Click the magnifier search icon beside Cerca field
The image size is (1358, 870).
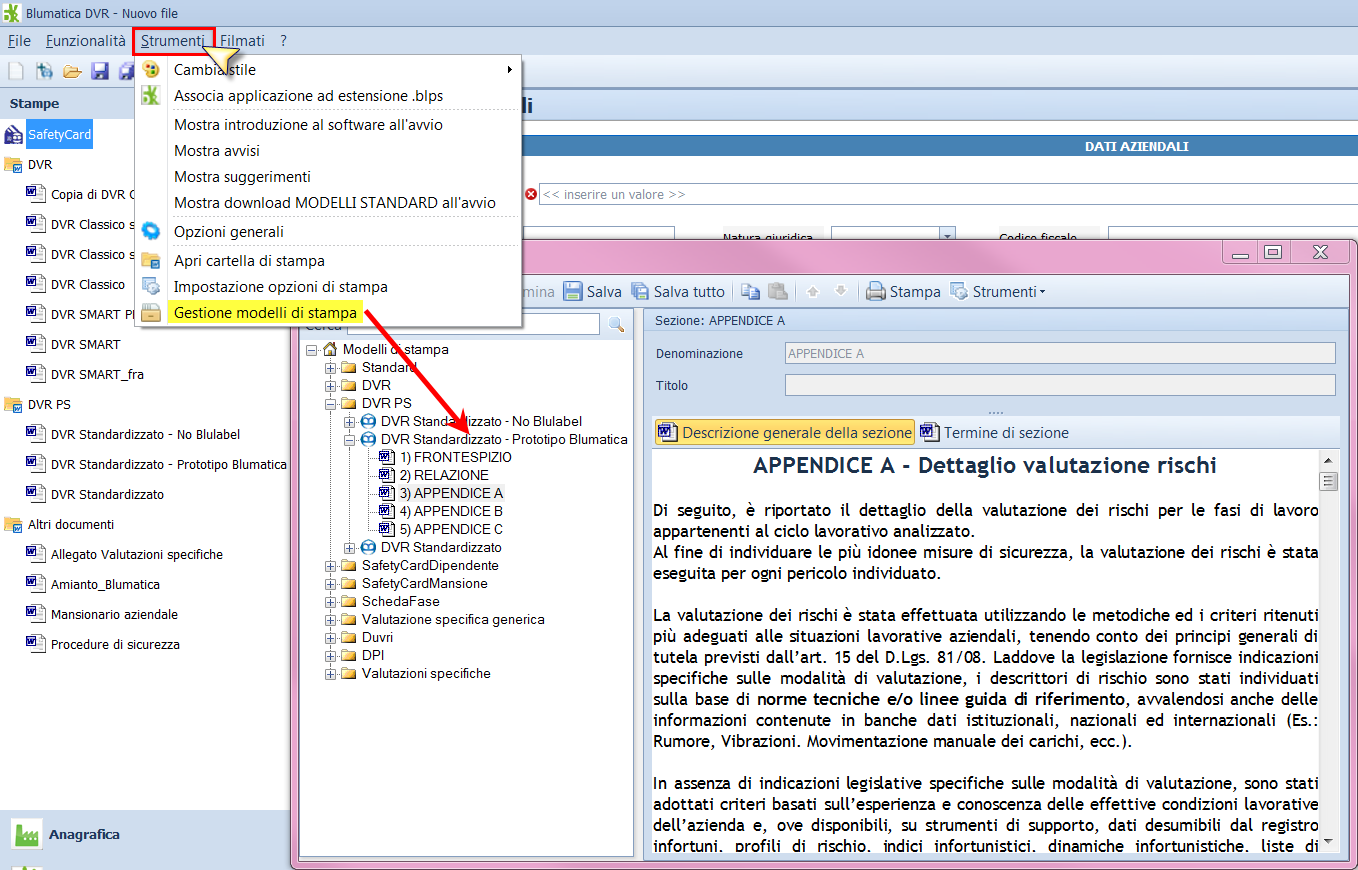tap(616, 324)
